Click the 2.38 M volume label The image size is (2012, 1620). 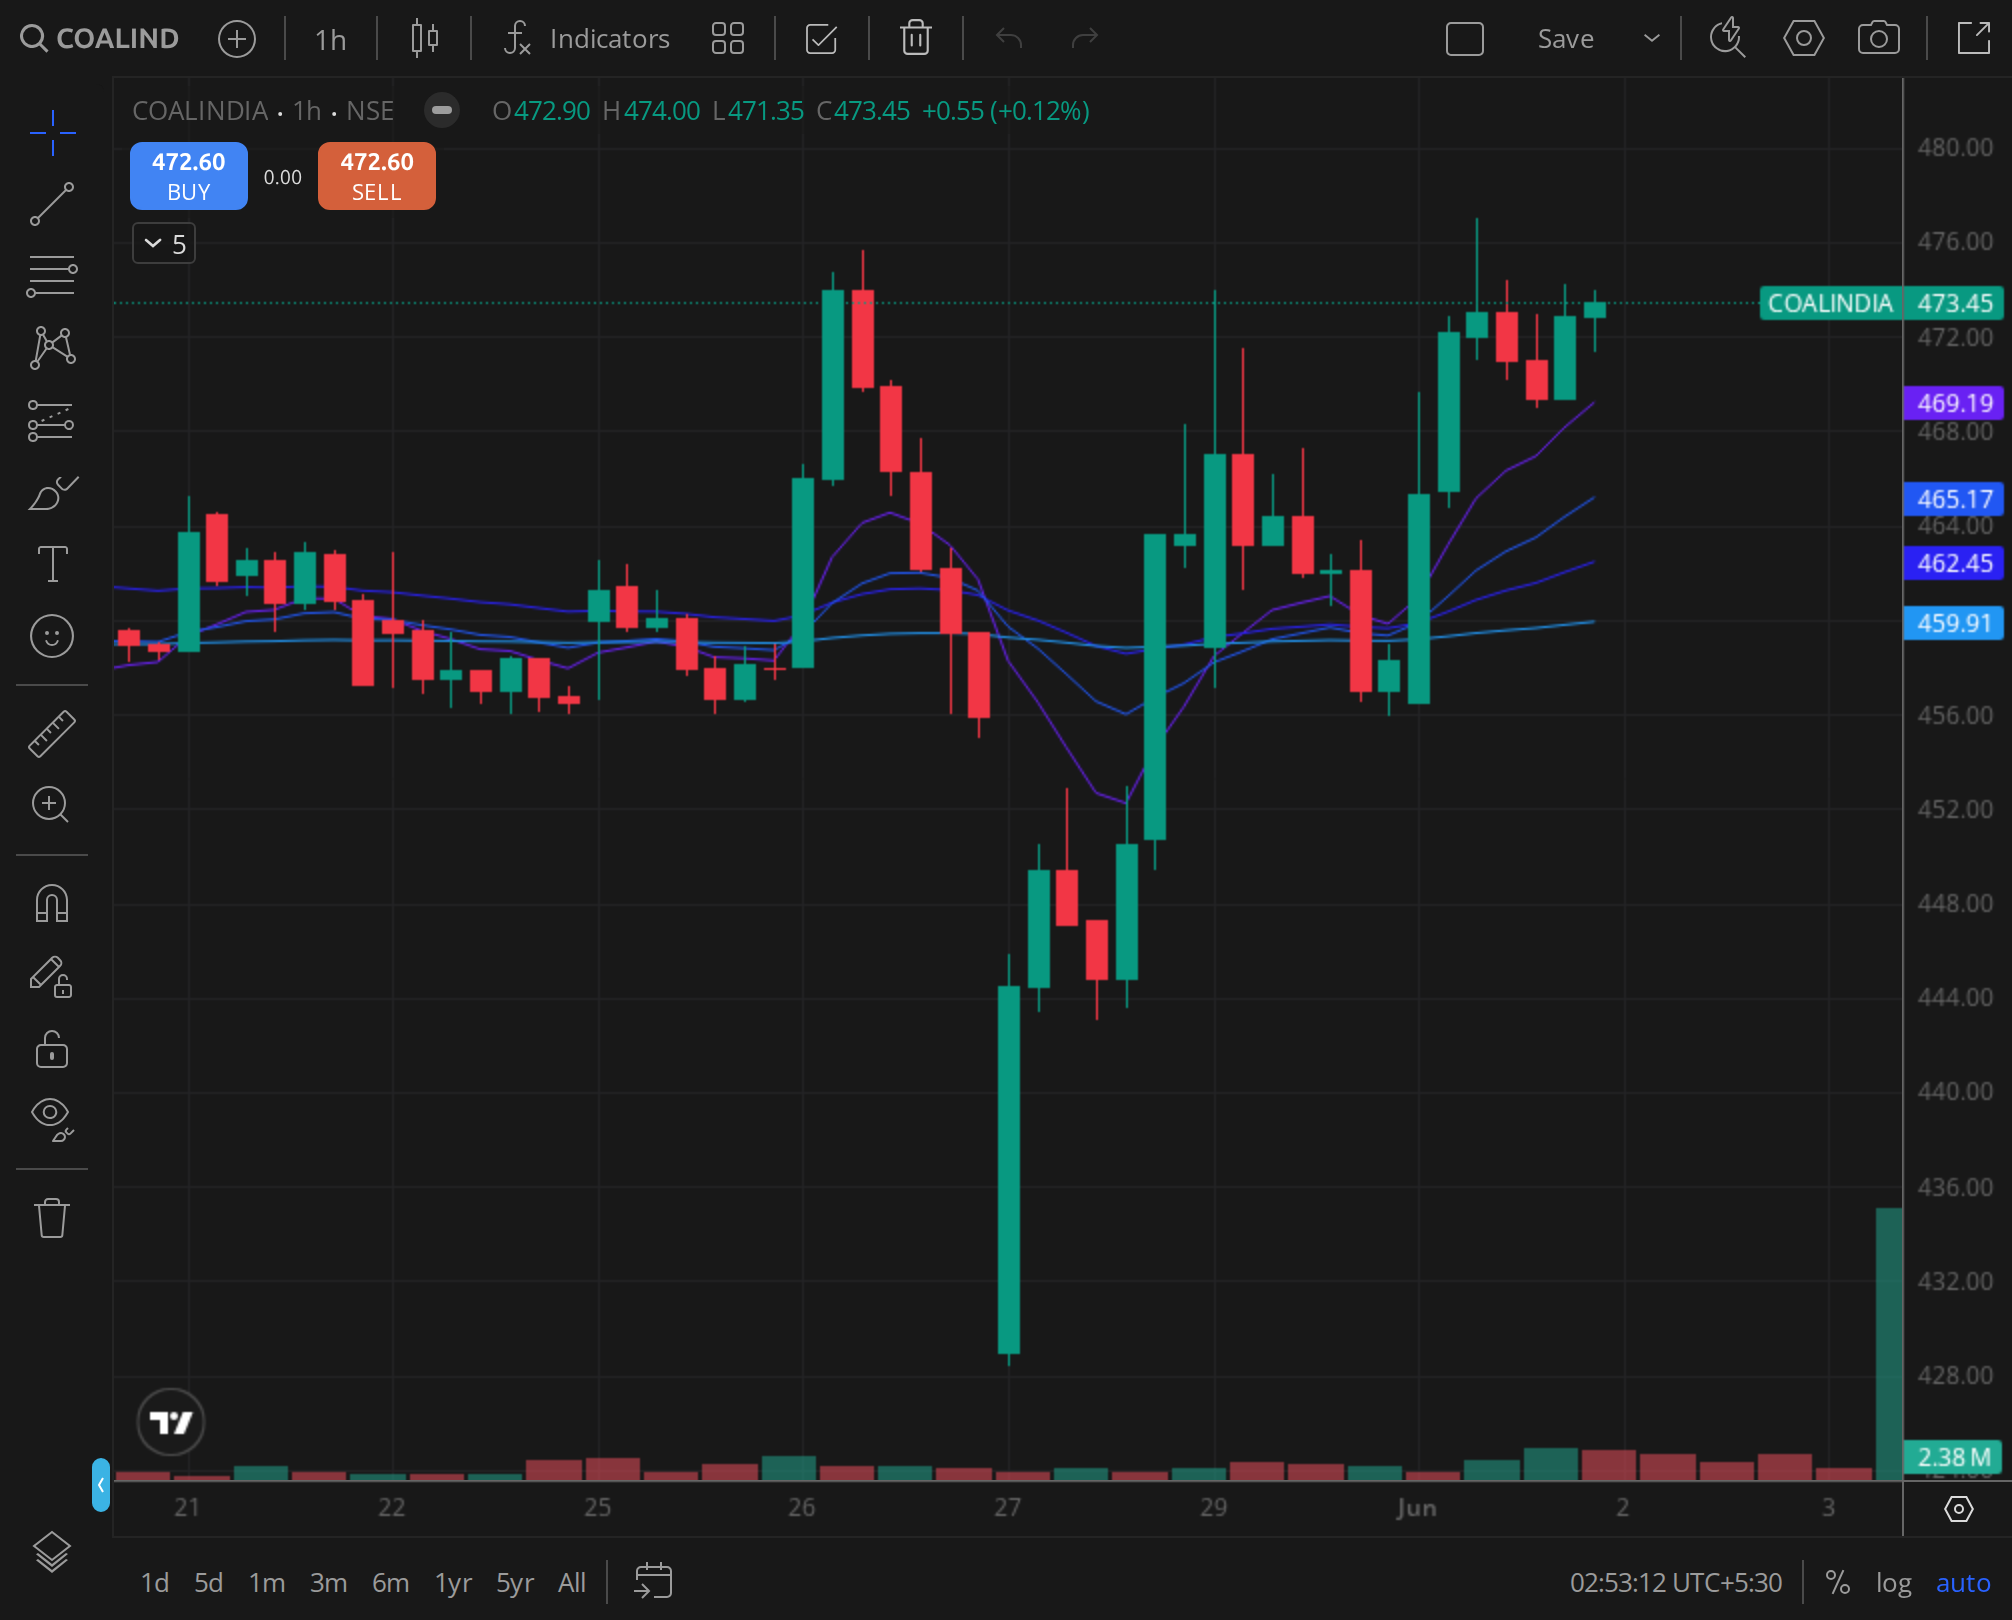[1954, 1457]
